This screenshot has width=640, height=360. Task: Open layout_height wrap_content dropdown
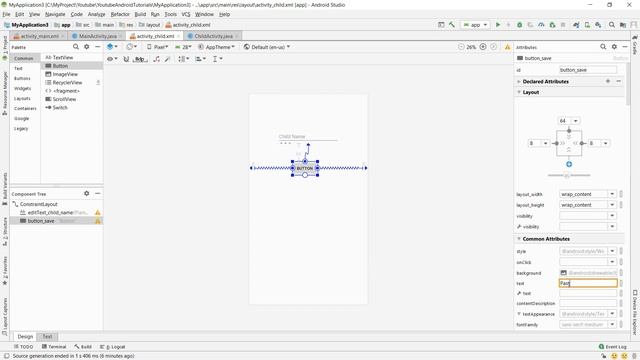[612, 205]
